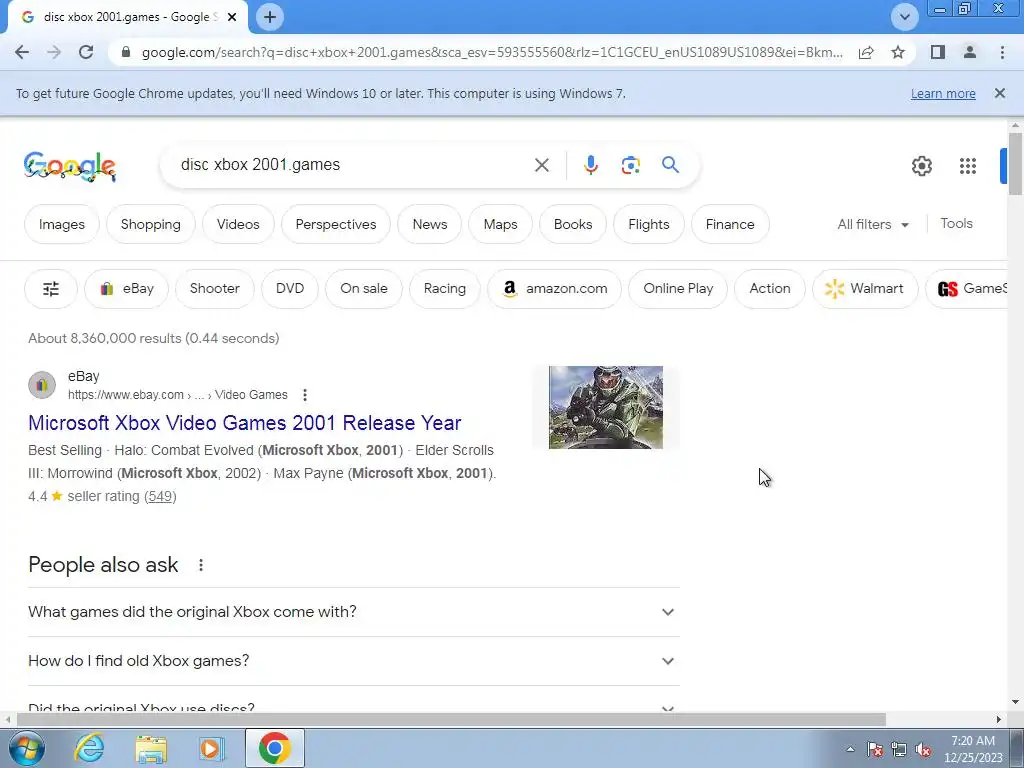Open search Tools options
Viewport: 1024px width, 768px height.
(x=956, y=223)
